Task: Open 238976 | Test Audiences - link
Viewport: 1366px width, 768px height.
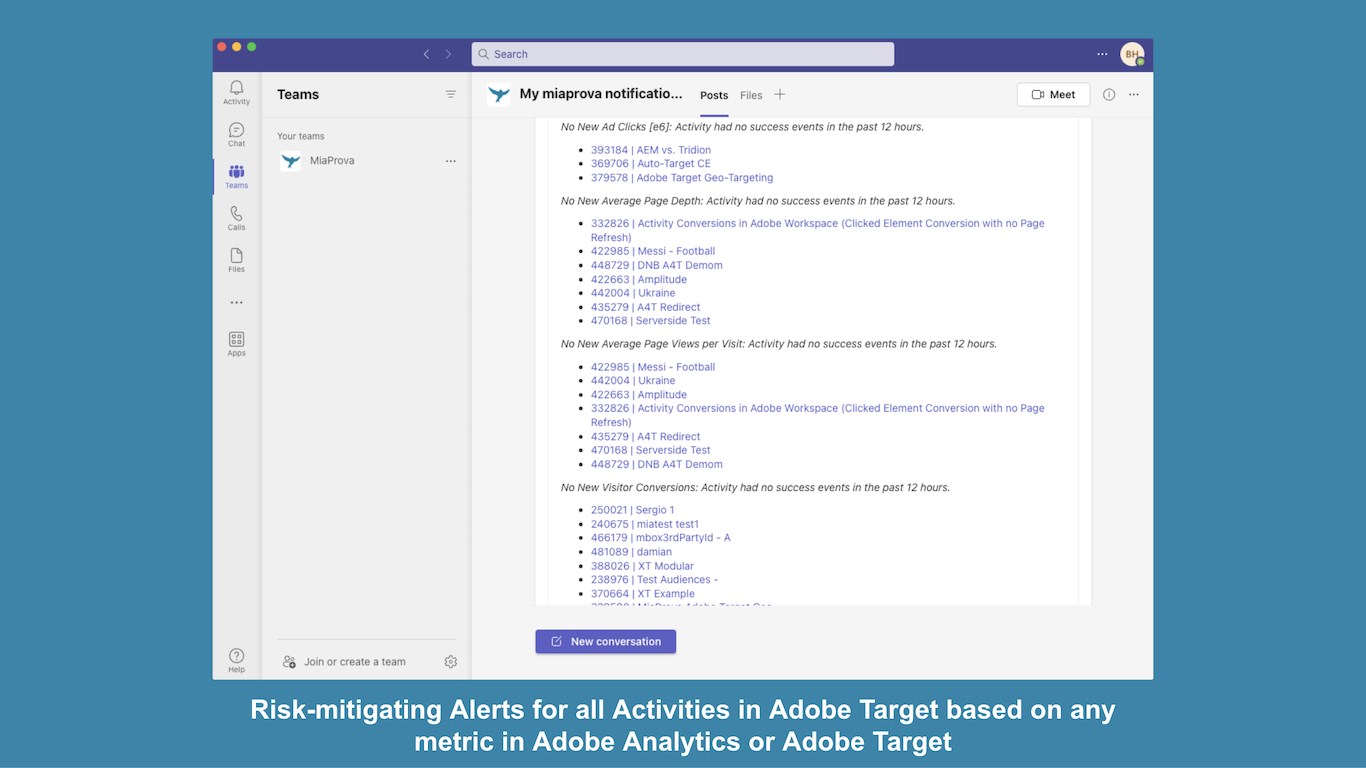Action: (x=655, y=580)
